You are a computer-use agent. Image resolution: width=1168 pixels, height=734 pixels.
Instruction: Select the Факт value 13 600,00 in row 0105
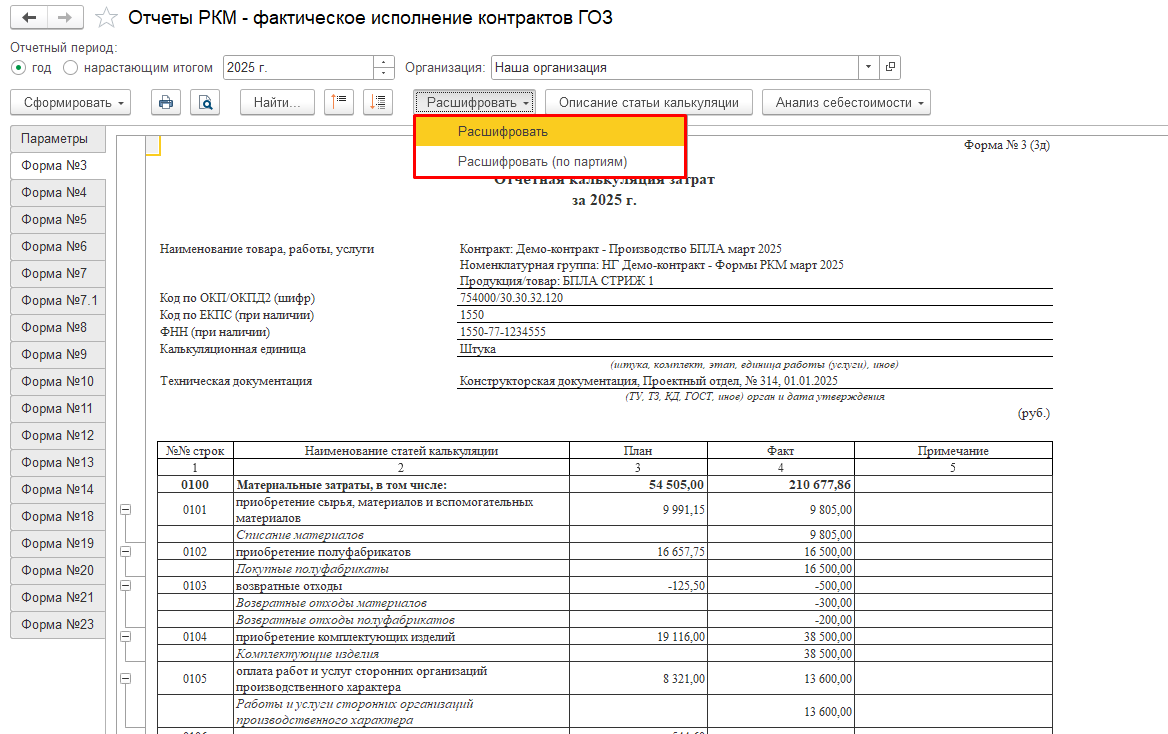[781, 679]
